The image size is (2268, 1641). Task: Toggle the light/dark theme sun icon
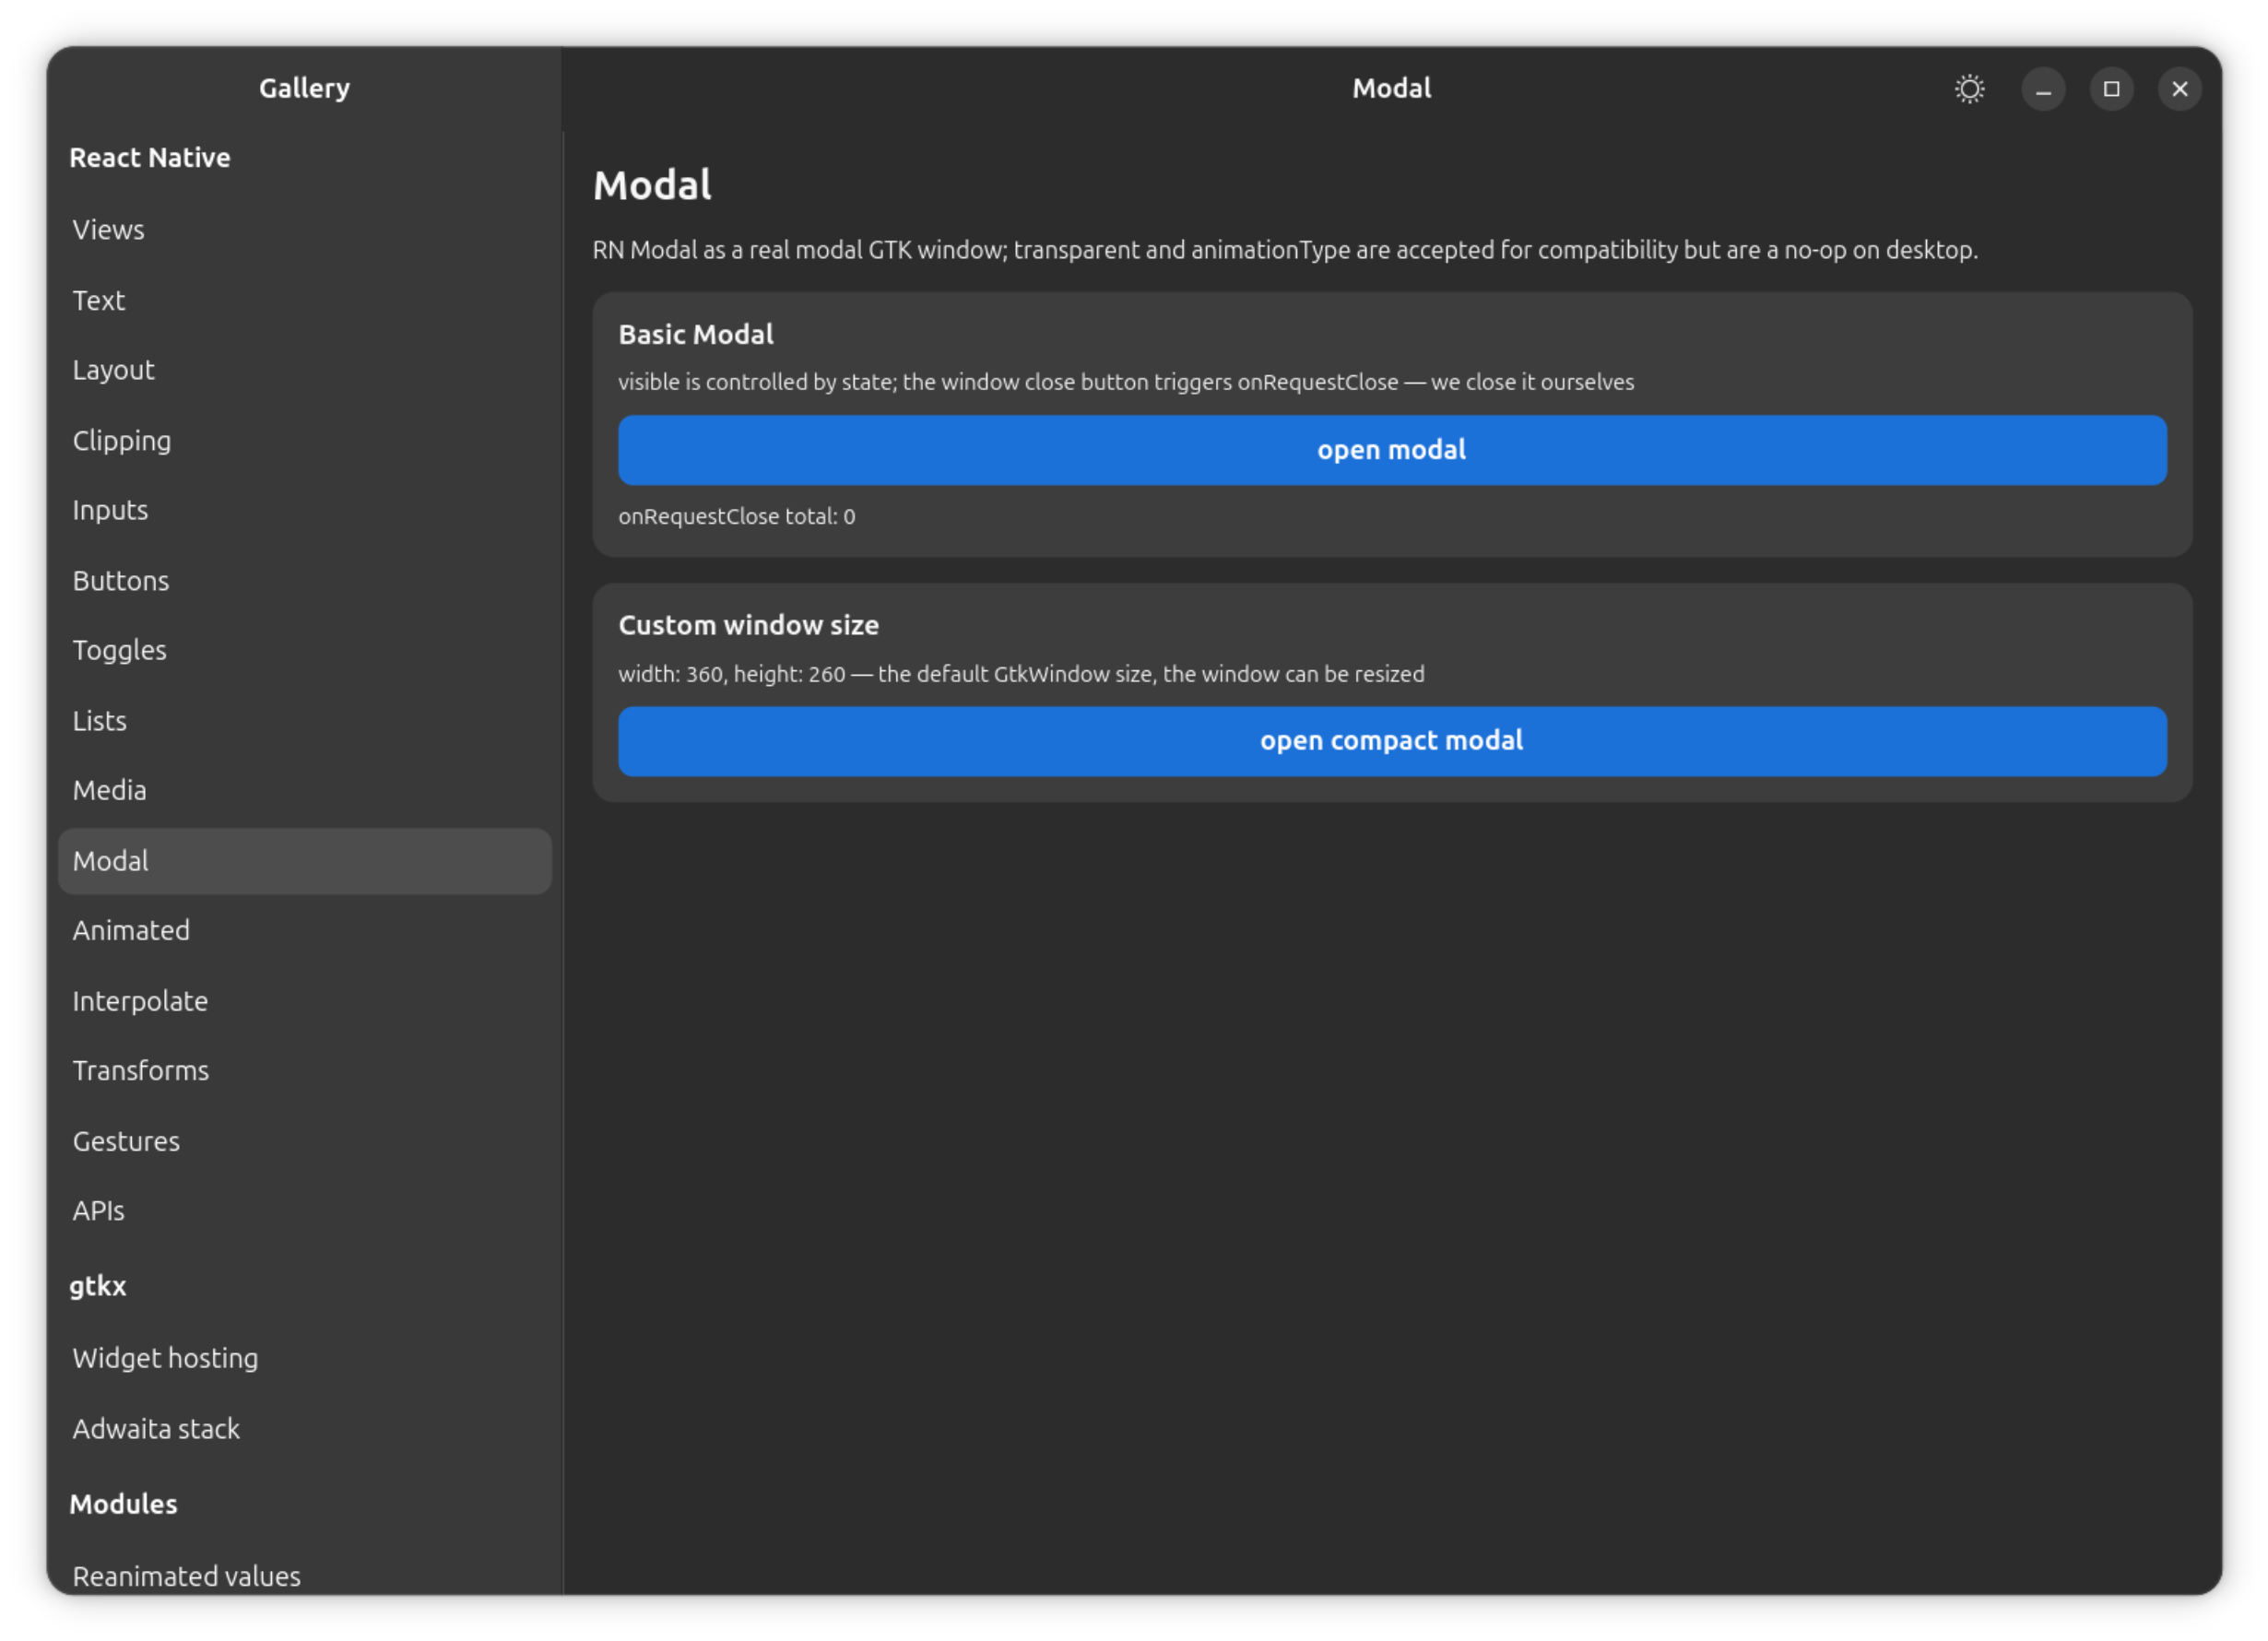pos(1969,89)
